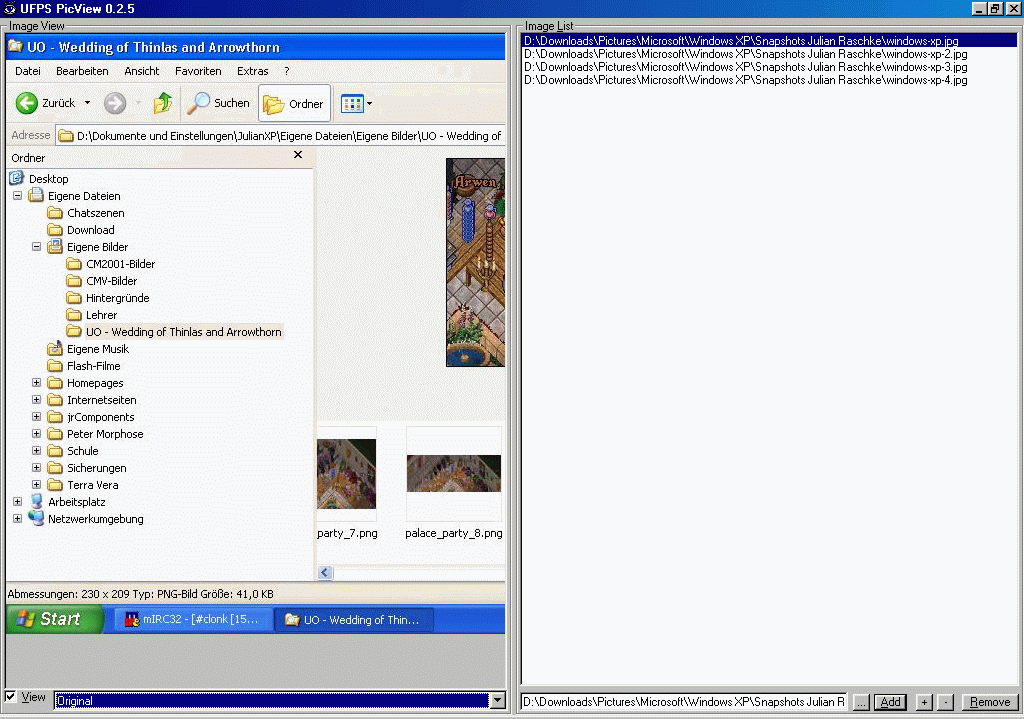Collapse the Eigene Dateien tree node
Screen dimensions: 1024x719
pyautogui.click(x=18, y=196)
